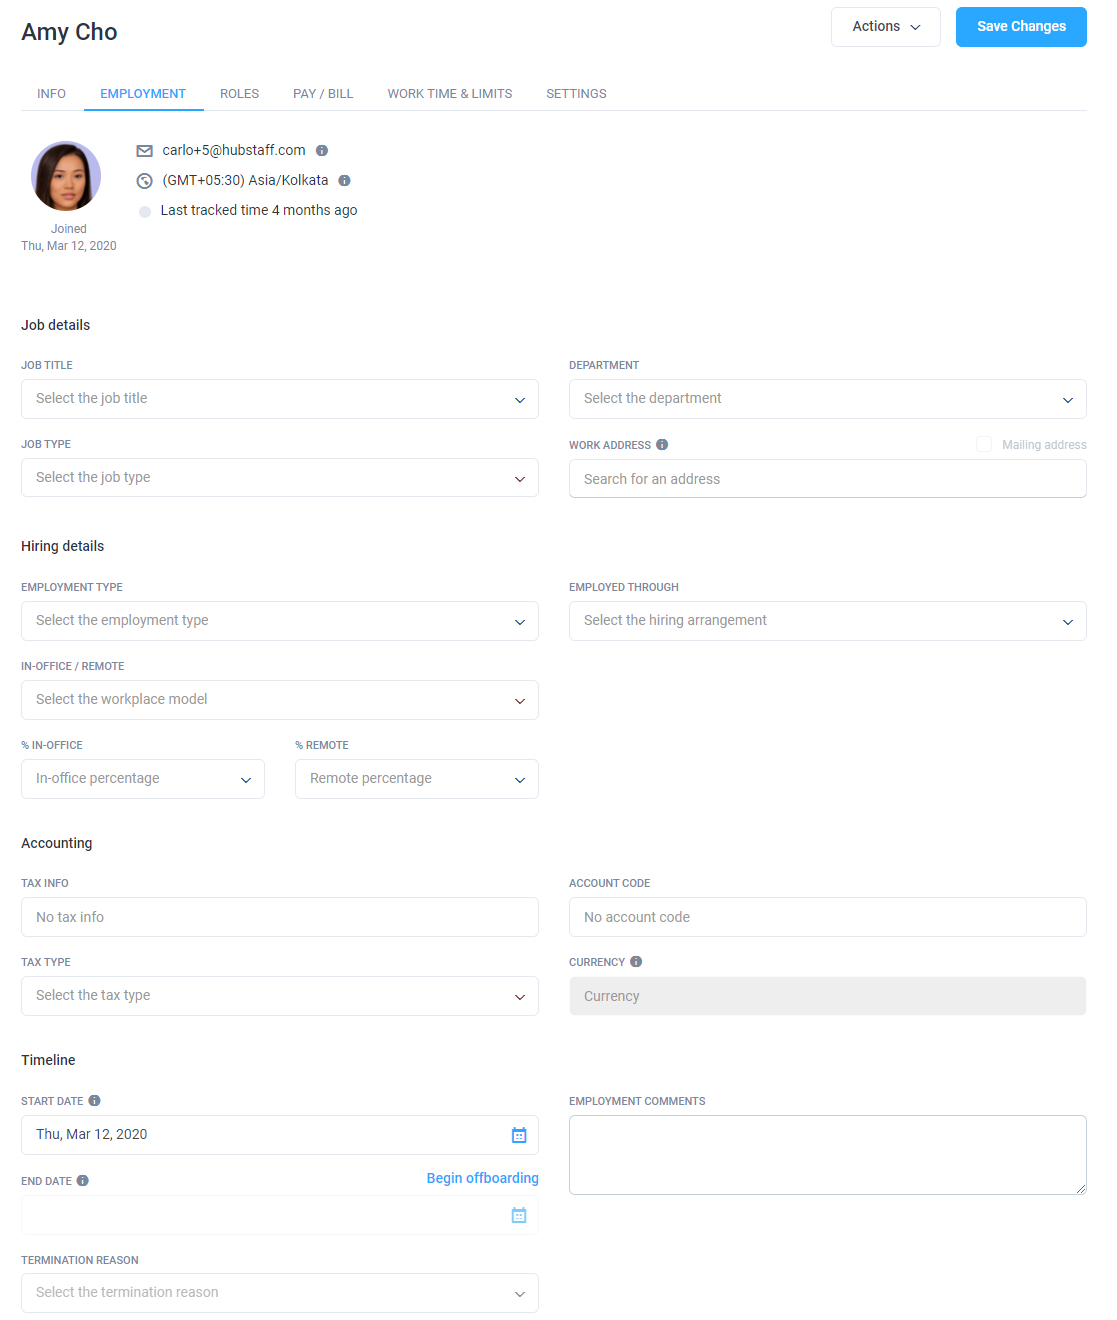Click the Currency info icon
Viewport: 1117px width, 1320px height.
point(636,962)
